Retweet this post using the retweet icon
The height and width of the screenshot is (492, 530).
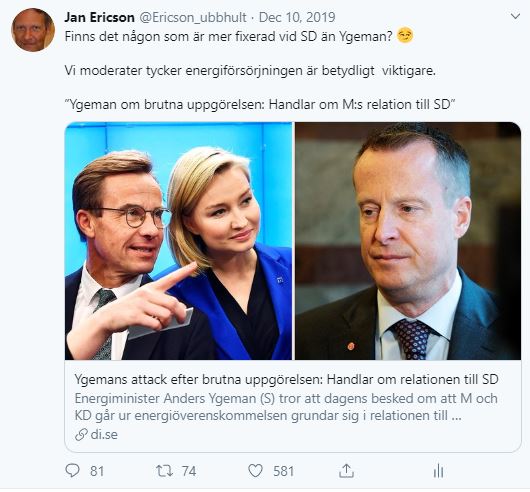[164, 471]
